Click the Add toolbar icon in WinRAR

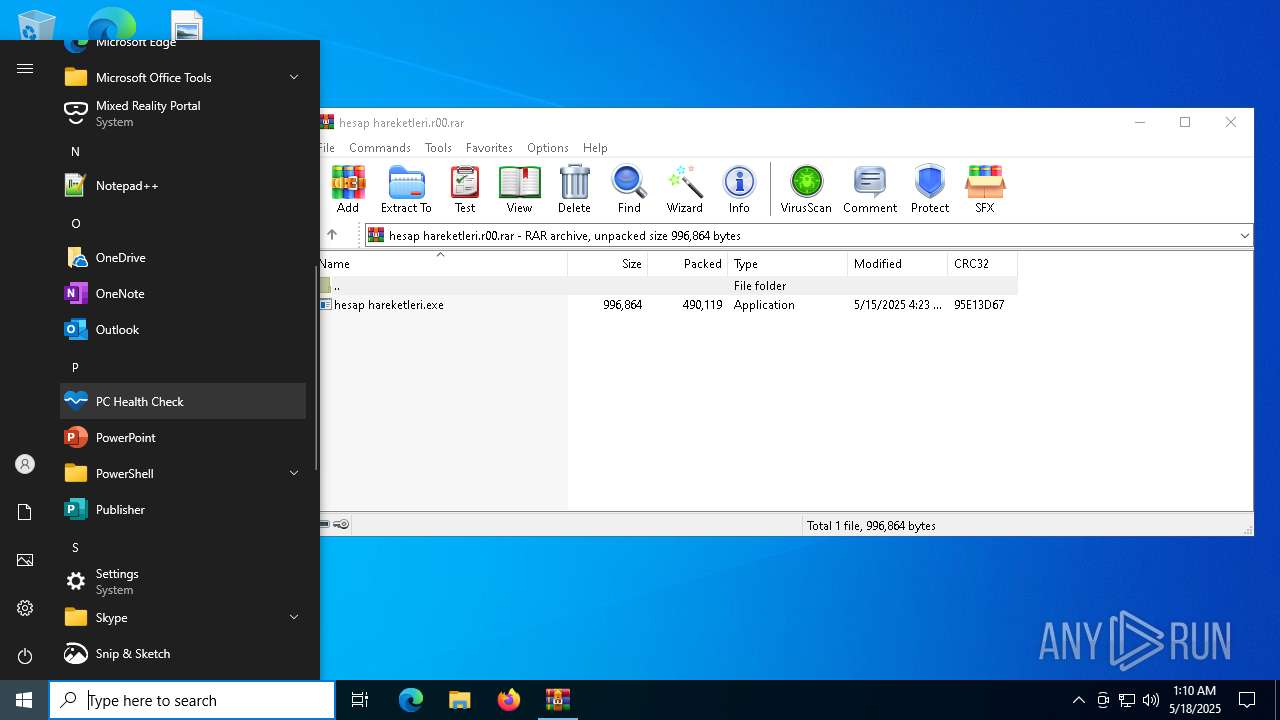[x=348, y=190]
